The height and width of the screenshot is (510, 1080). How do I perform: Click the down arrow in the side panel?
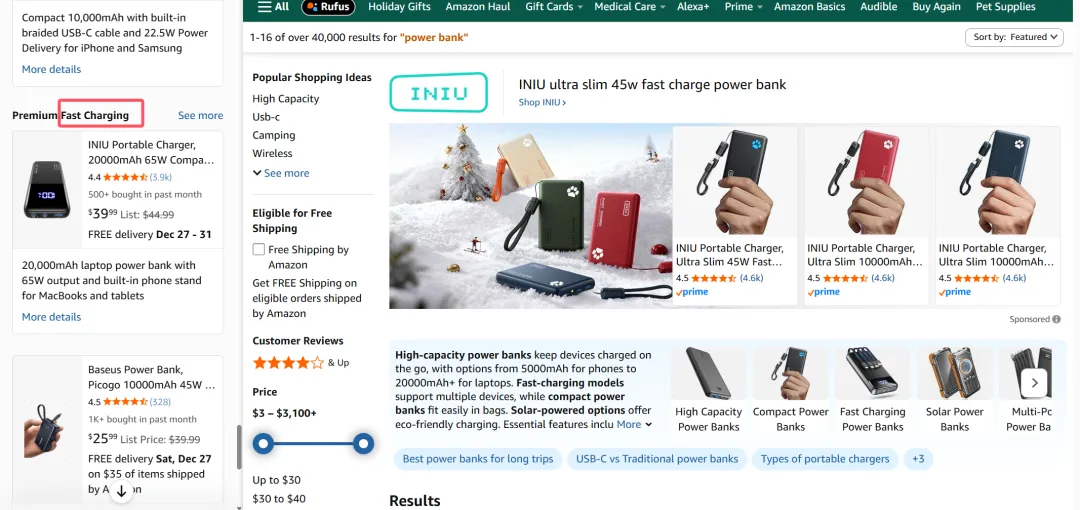coord(122,491)
